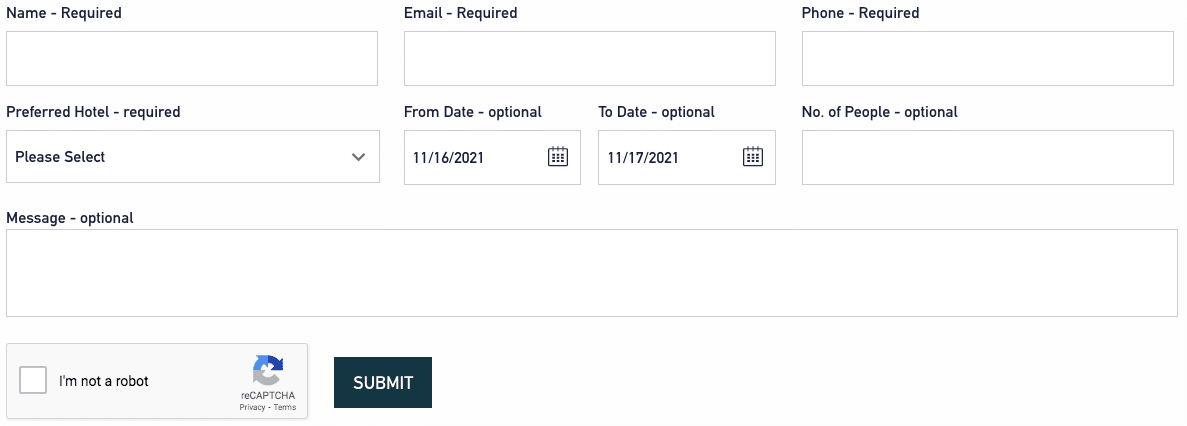Click the Preferred Hotel - required label
This screenshot has width=1187, height=426.
[93, 112]
